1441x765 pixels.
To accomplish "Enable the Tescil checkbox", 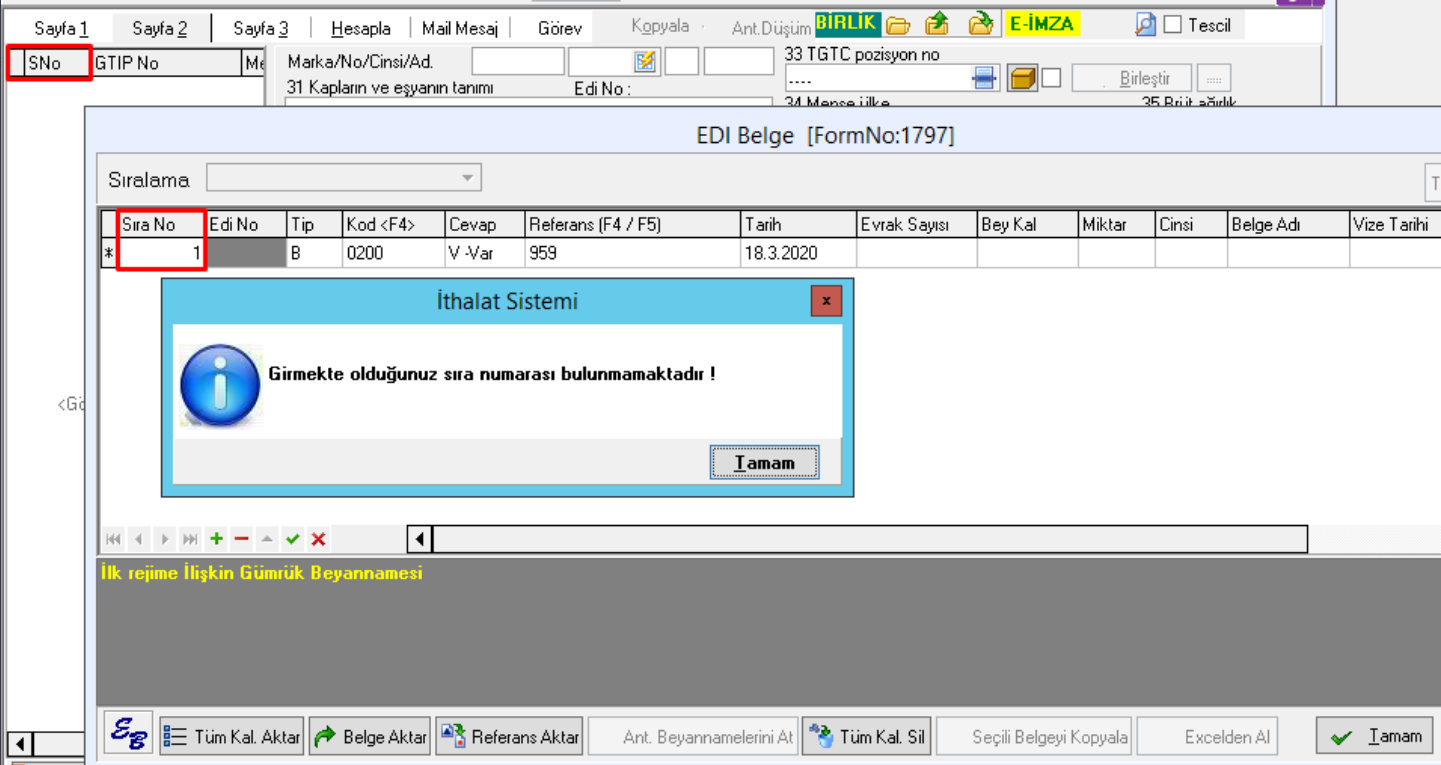I will (x=1173, y=25).
